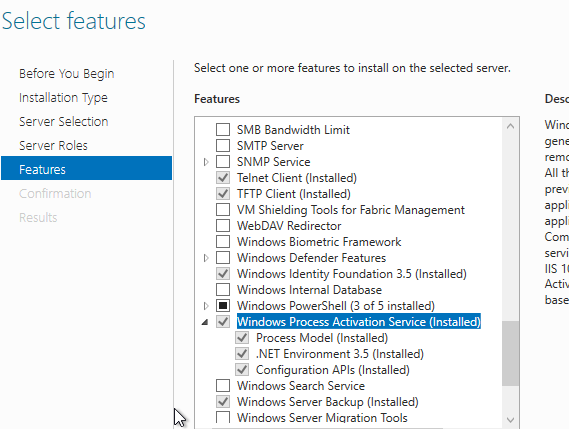Screen dimensions: 569x429
Task: Check VM Shielding Tools for Fabric Management
Action: 223,209
